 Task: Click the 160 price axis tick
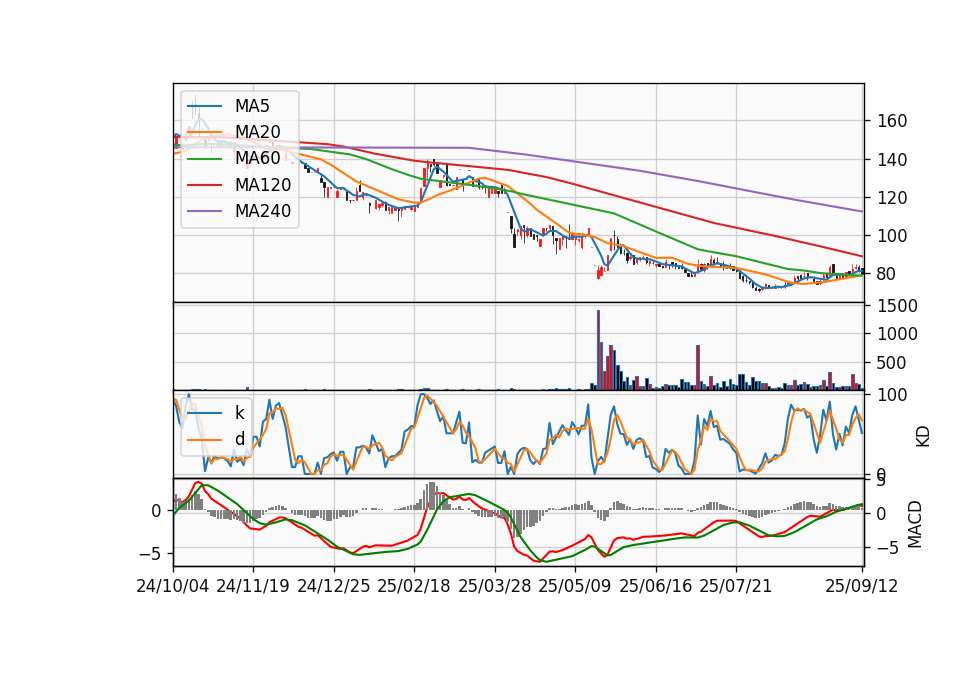(891, 121)
